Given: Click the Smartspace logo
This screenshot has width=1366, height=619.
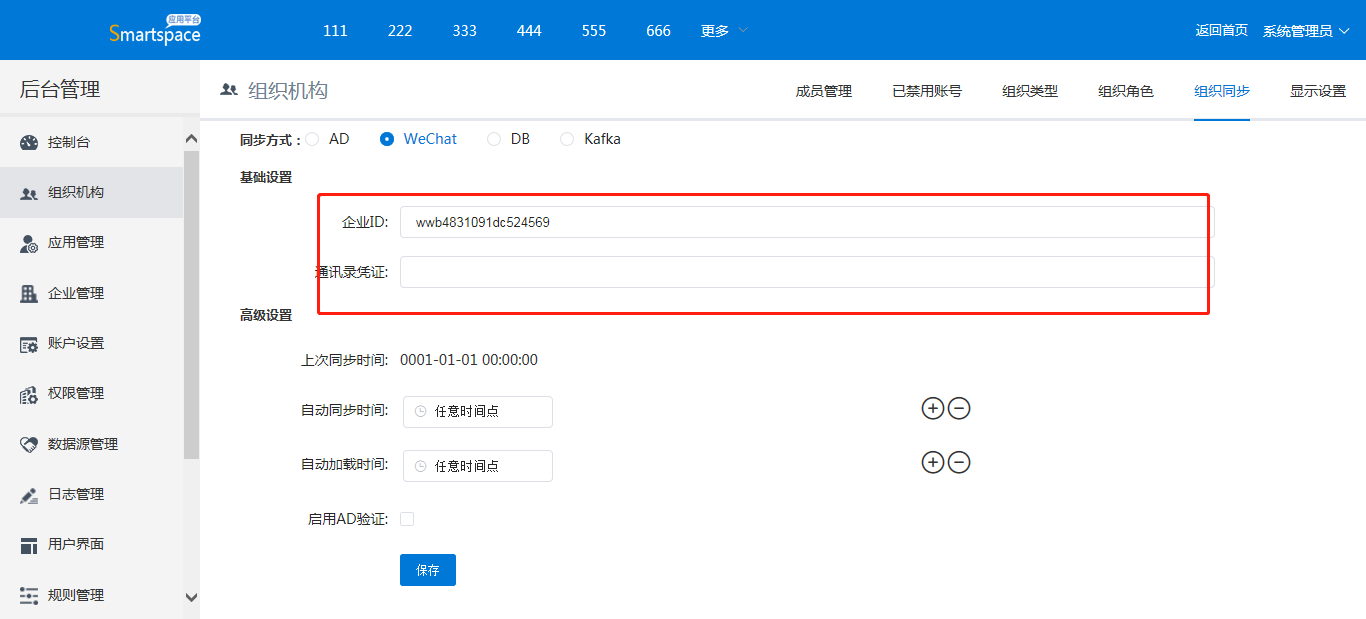Looking at the screenshot, I should click(154, 30).
